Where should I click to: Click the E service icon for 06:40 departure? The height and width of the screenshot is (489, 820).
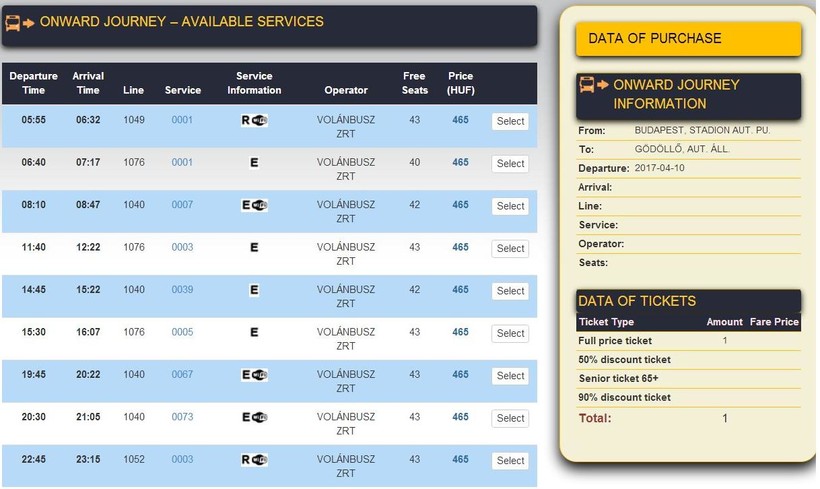254,163
